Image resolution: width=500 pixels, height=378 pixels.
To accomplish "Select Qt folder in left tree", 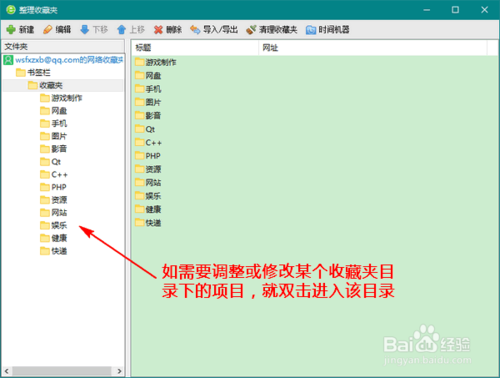I will click(x=50, y=162).
